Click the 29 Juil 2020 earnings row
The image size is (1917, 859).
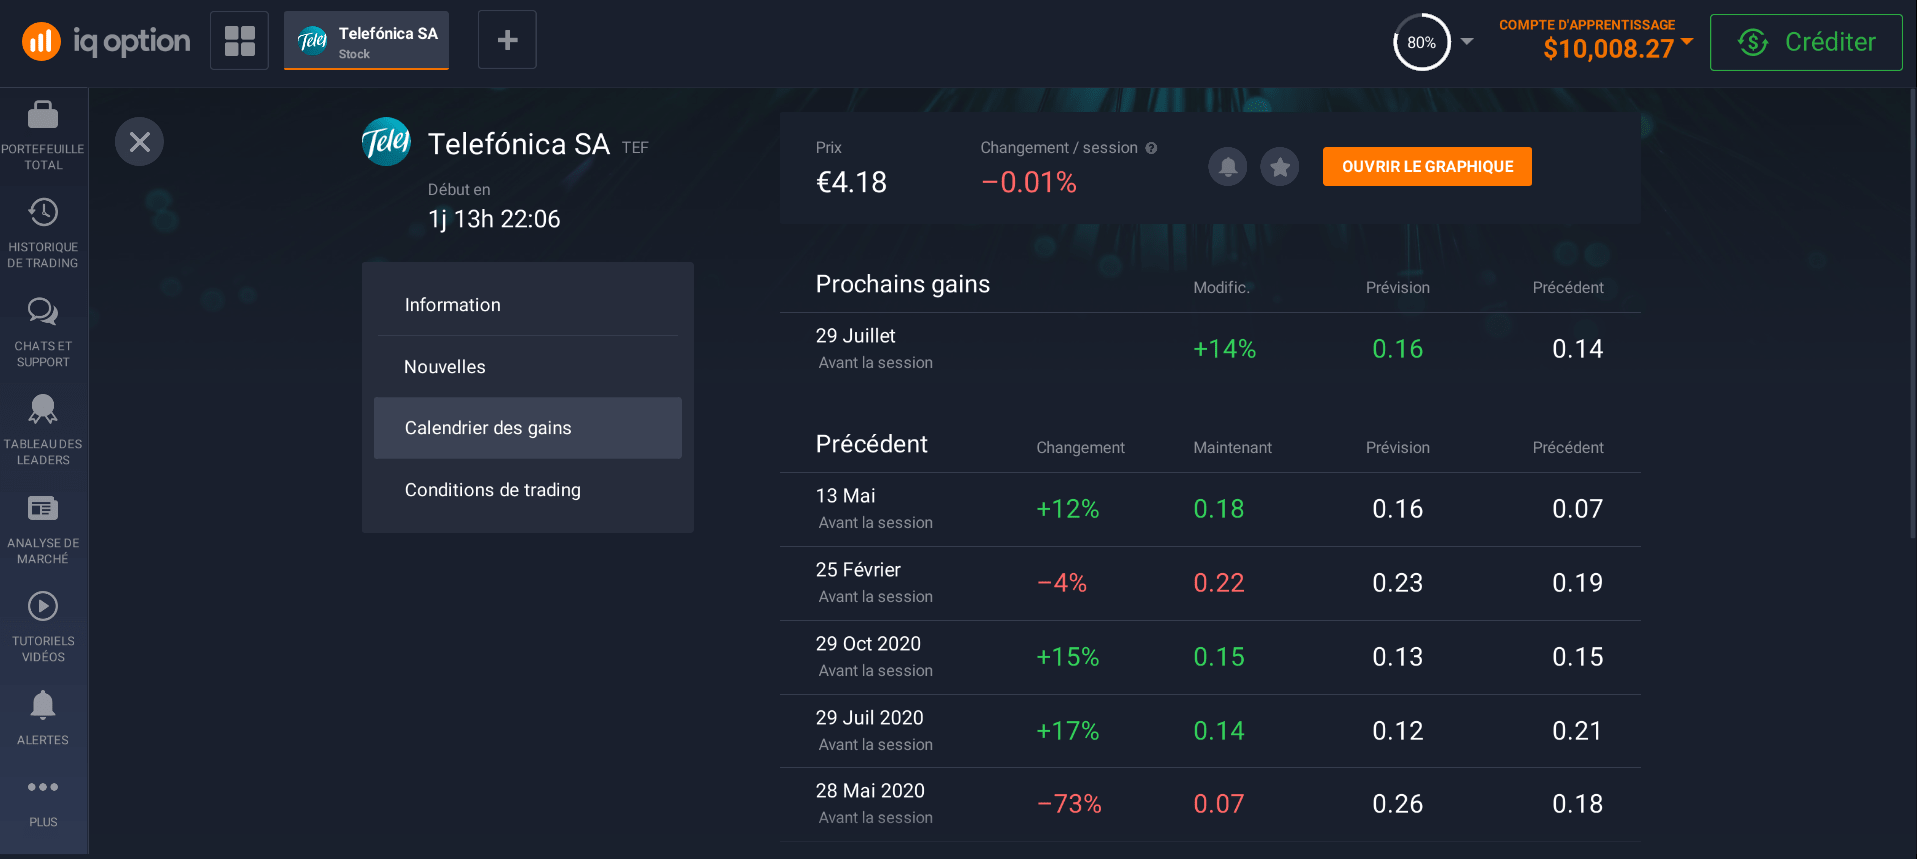pyautogui.click(x=1210, y=731)
